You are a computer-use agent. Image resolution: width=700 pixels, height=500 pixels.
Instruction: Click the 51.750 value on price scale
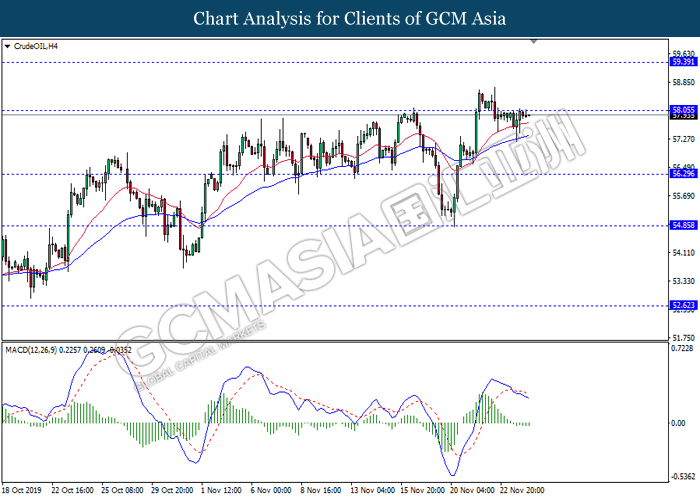click(683, 337)
